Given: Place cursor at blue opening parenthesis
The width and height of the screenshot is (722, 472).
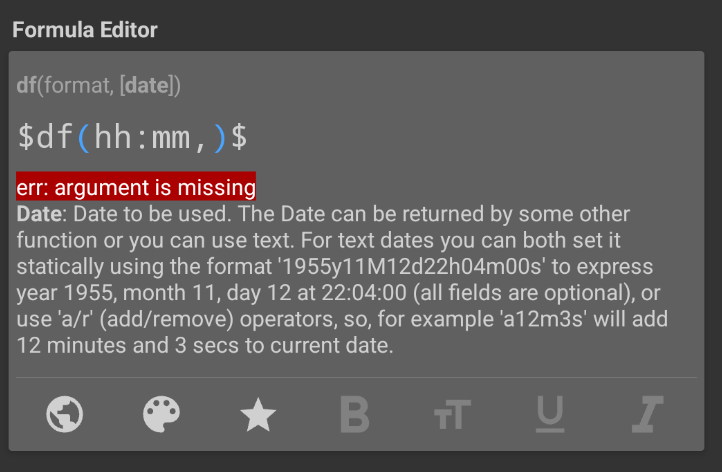Looking at the screenshot, I should 84,137.
